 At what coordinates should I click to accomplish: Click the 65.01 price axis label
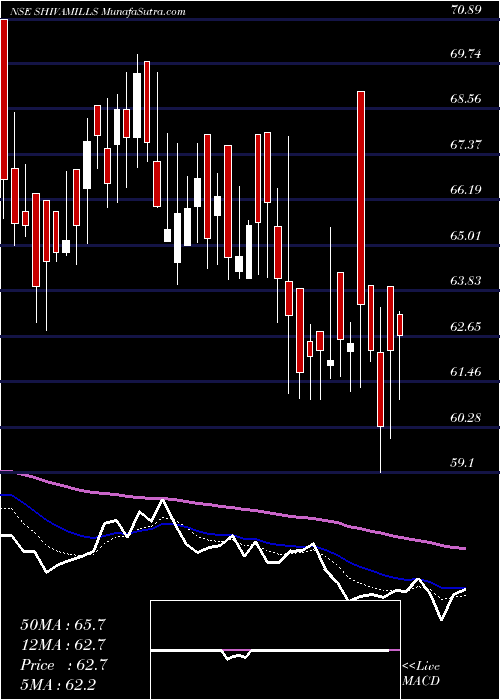[466, 235]
